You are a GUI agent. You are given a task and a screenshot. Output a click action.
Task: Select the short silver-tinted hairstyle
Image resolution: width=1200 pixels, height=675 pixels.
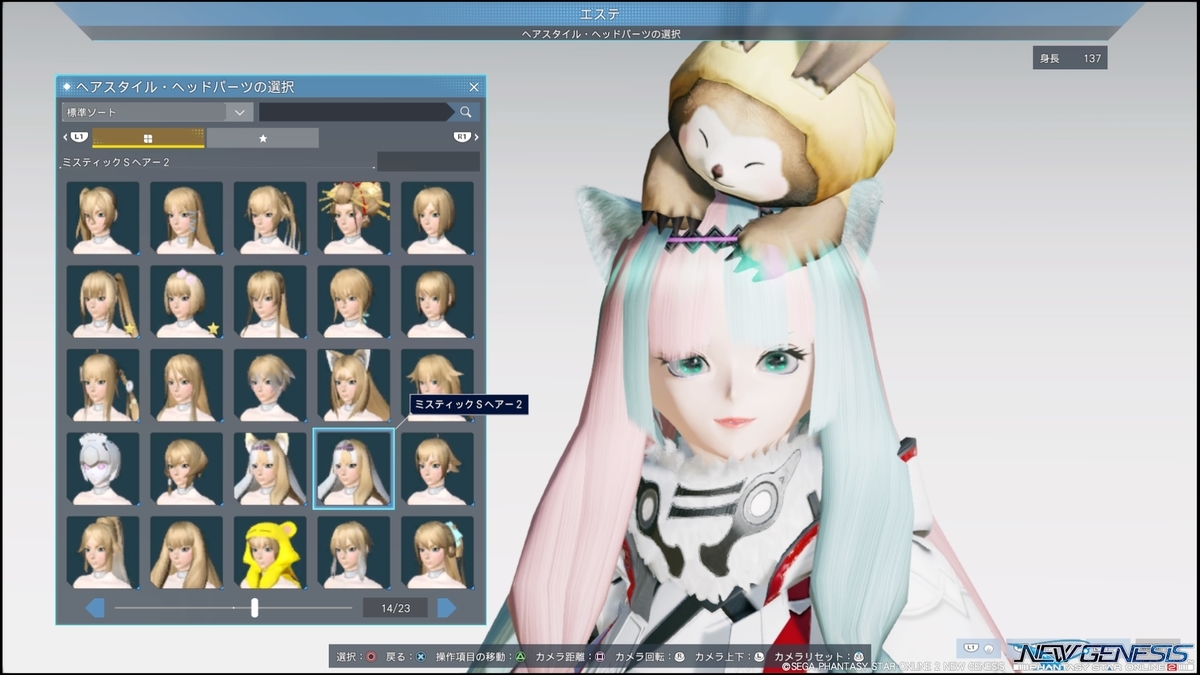[x=270, y=385]
